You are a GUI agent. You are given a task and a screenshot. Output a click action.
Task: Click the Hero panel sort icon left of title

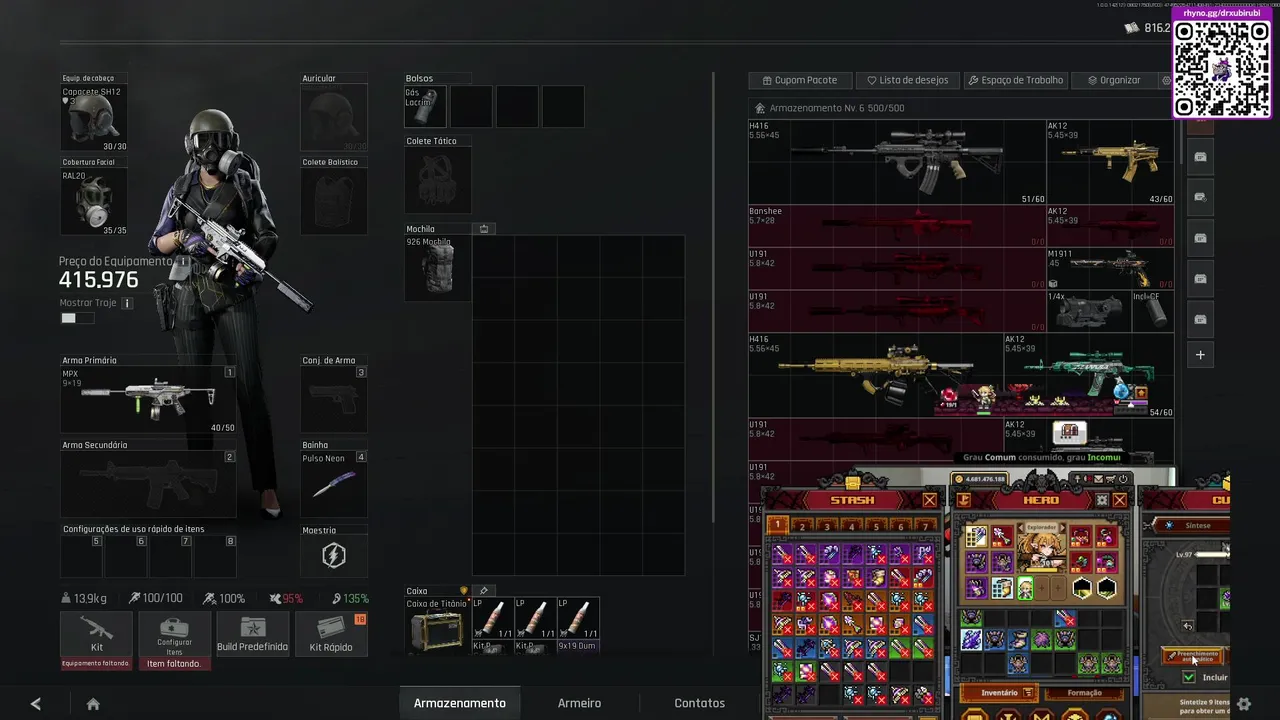pos(964,500)
